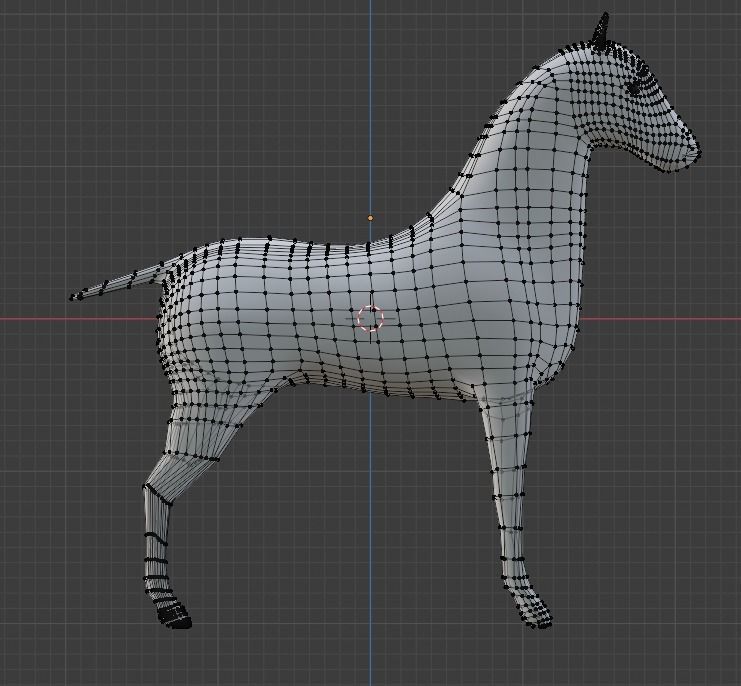The height and width of the screenshot is (686, 741).
Task: Click the tip of the horse's tail
Action: (x=72, y=298)
